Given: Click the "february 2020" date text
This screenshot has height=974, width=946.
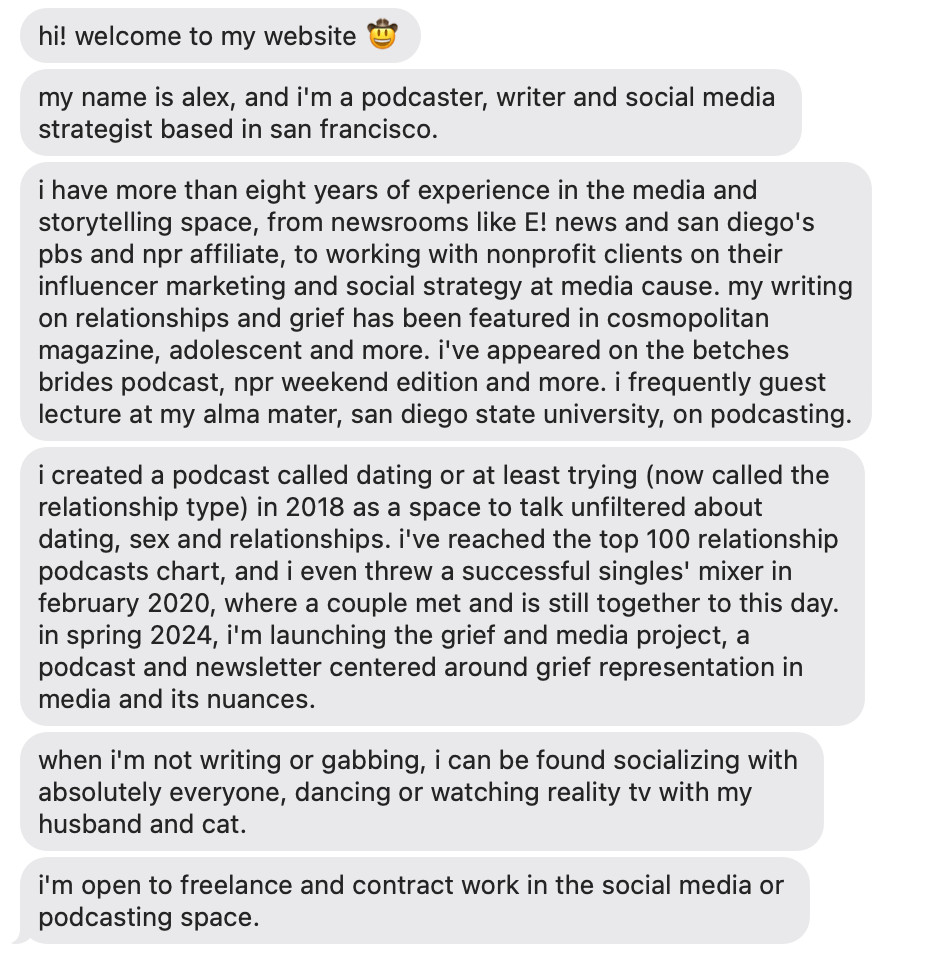Looking at the screenshot, I should point(120,603).
